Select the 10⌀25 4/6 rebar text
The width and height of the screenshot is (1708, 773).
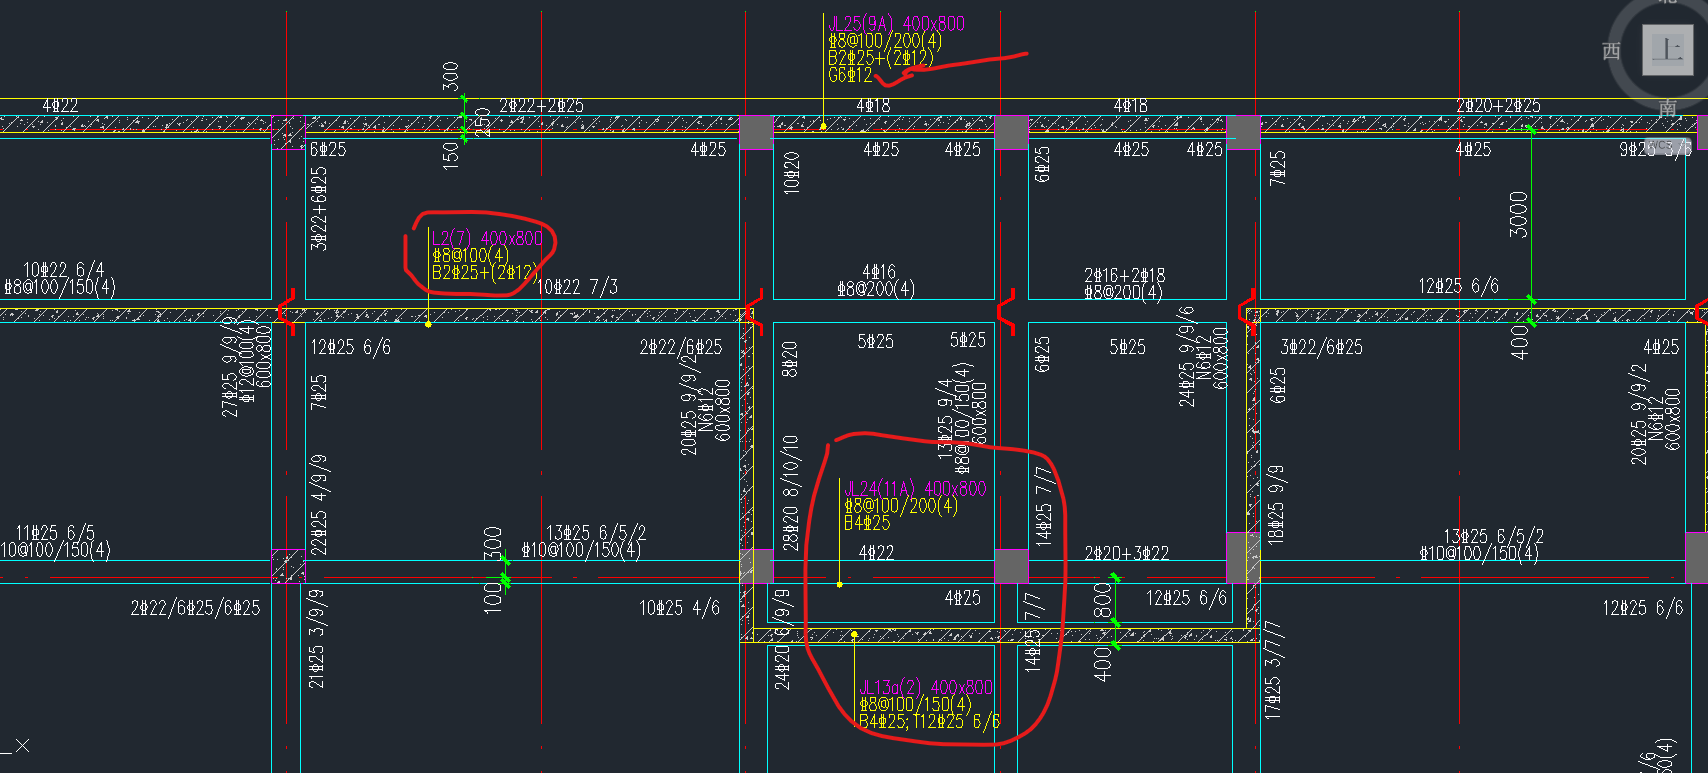679,608
